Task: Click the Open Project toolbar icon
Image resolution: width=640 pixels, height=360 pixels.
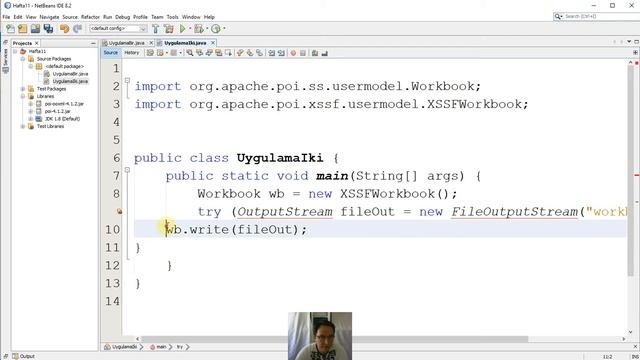Action: (36, 29)
